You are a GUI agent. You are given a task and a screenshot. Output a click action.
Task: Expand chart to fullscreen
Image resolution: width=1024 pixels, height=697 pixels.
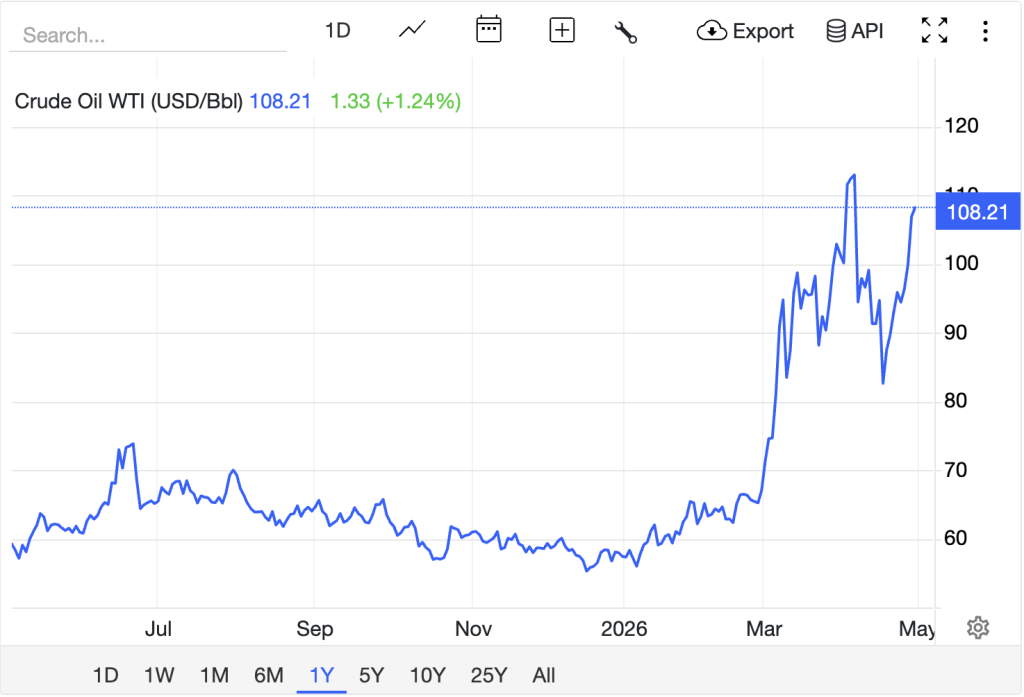(x=935, y=31)
